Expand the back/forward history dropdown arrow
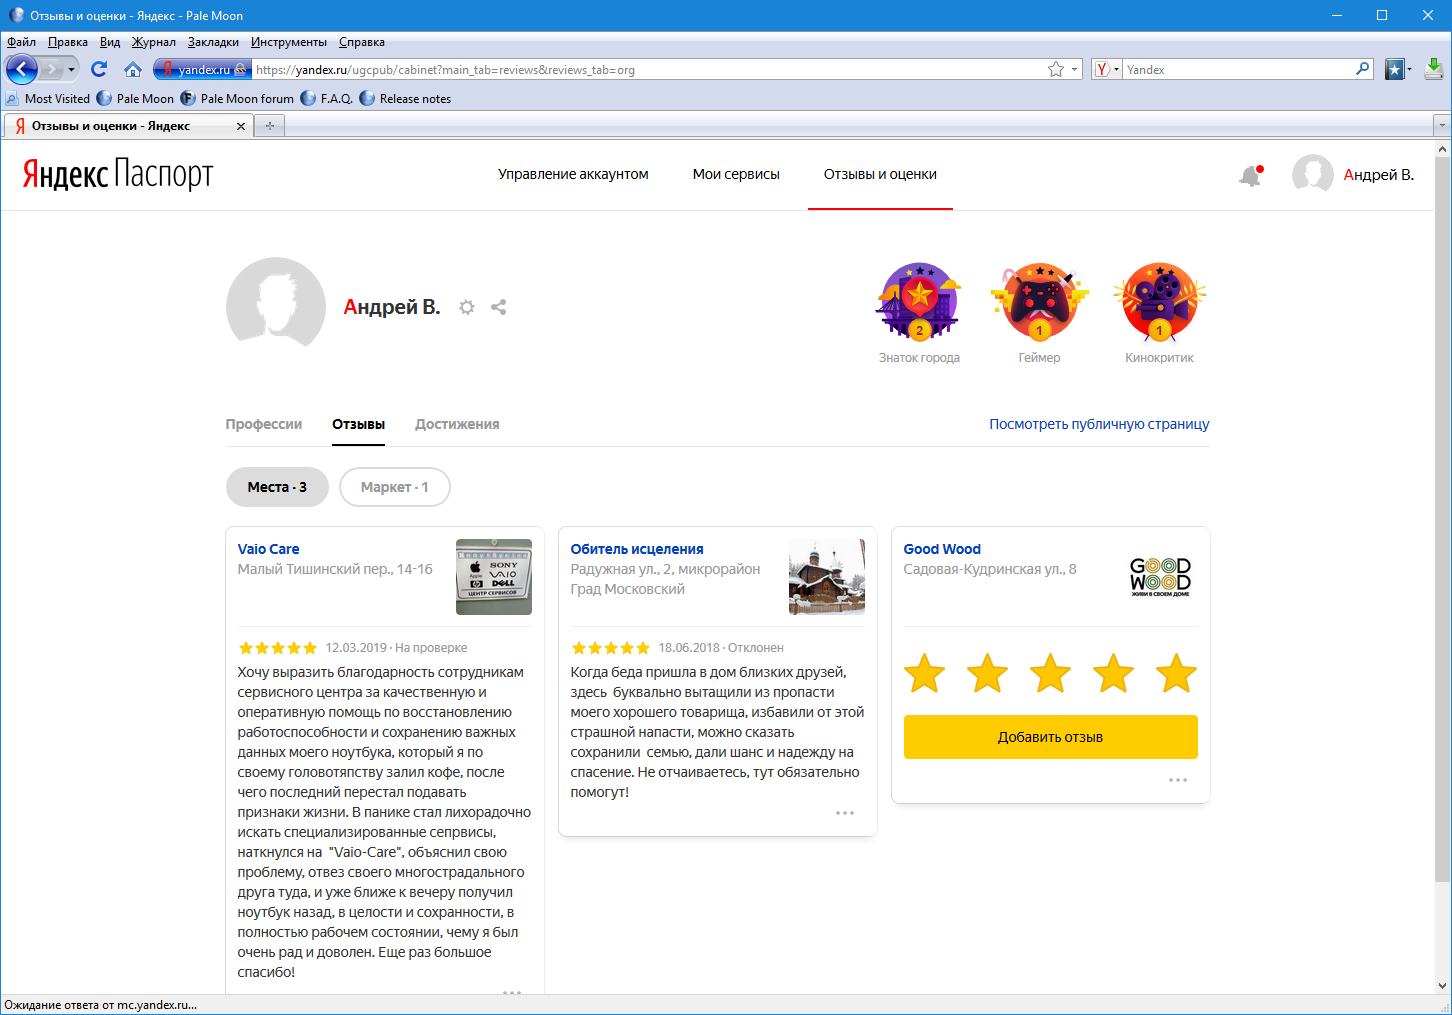The width and height of the screenshot is (1452, 1015). (71, 70)
